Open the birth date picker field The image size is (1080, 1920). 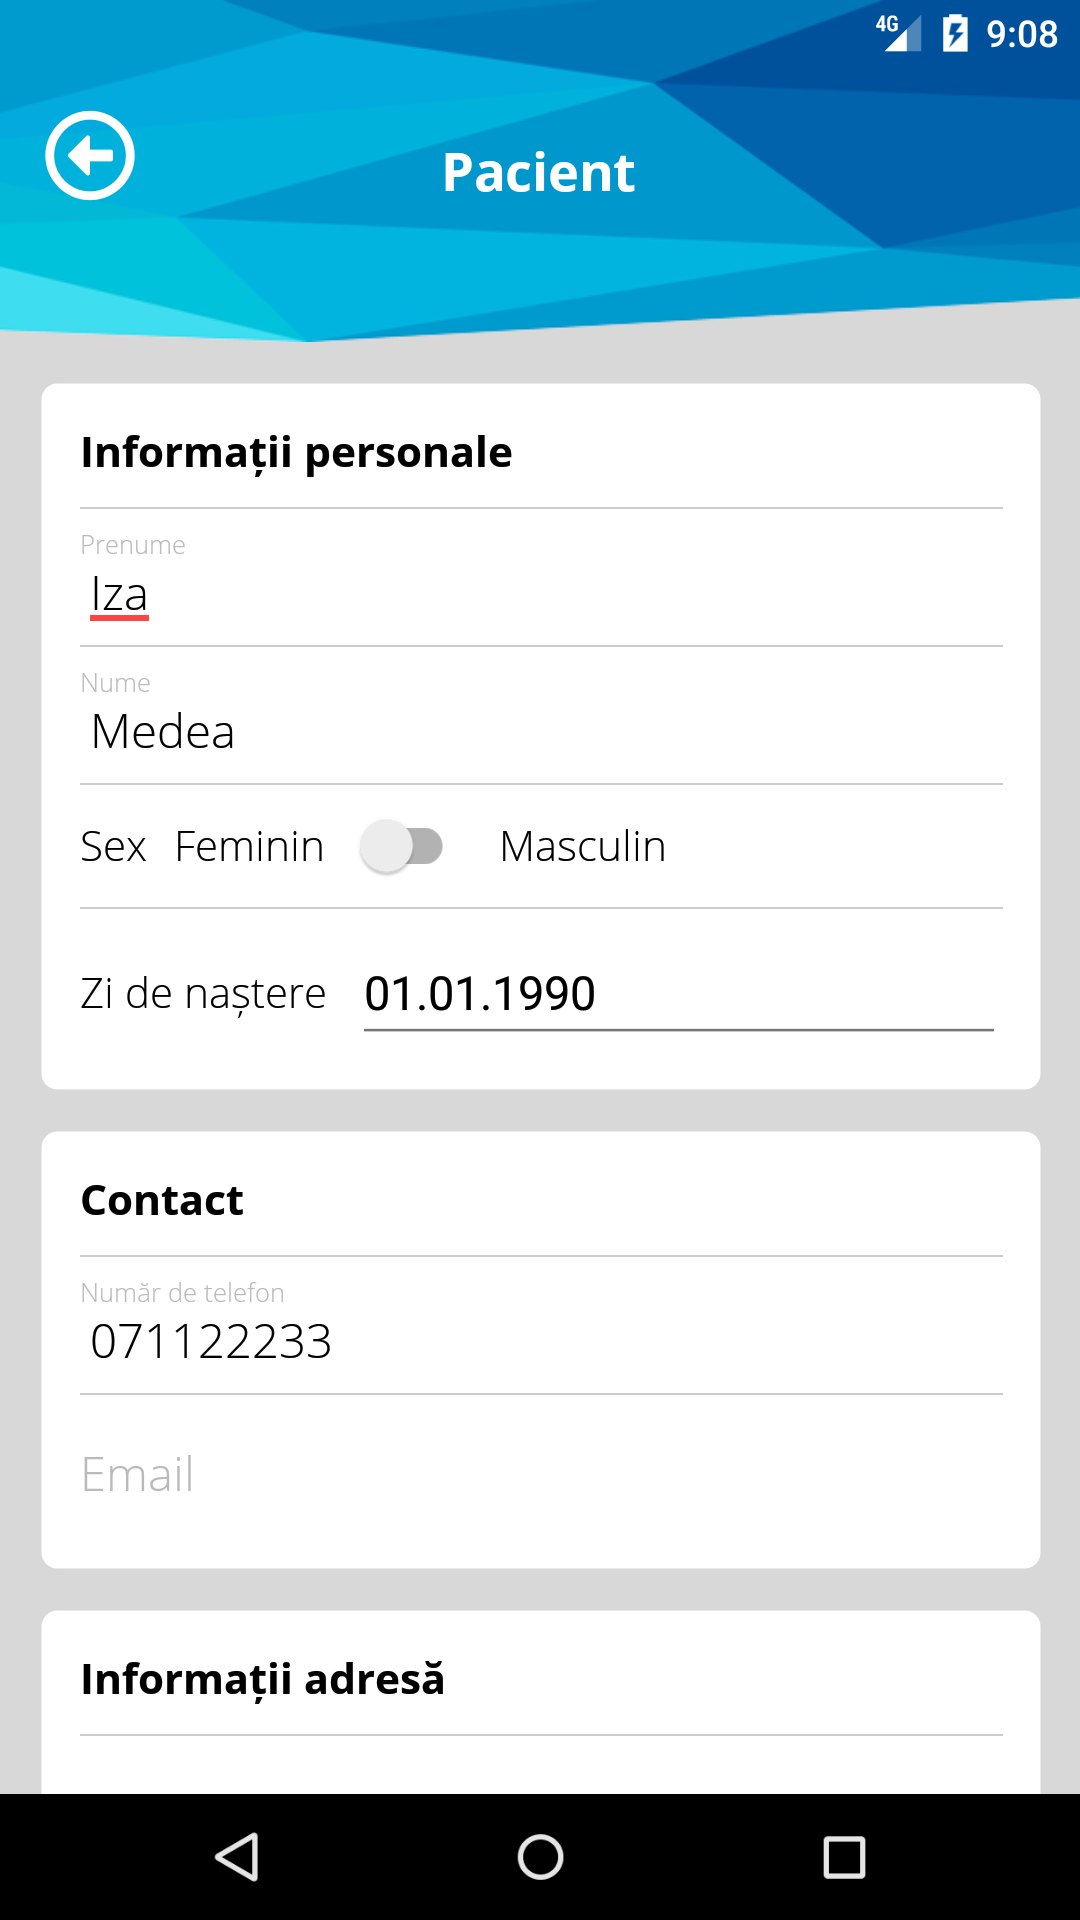pyautogui.click(x=678, y=994)
